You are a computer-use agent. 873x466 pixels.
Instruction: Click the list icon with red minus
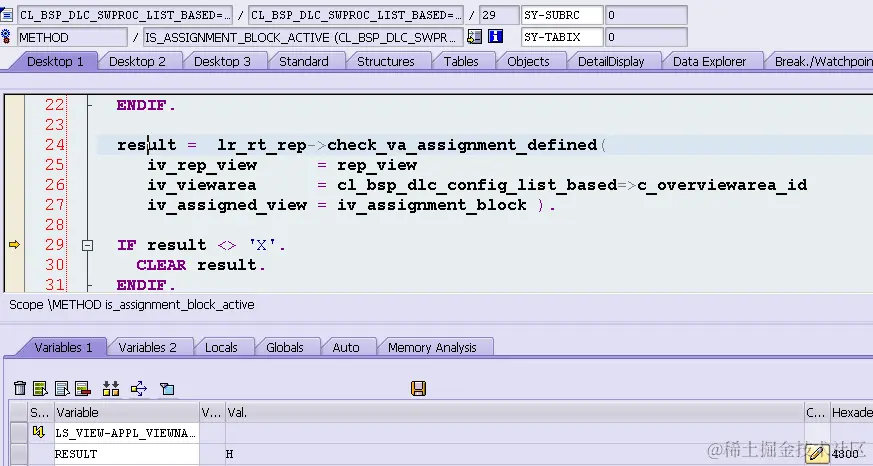click(x=83, y=388)
